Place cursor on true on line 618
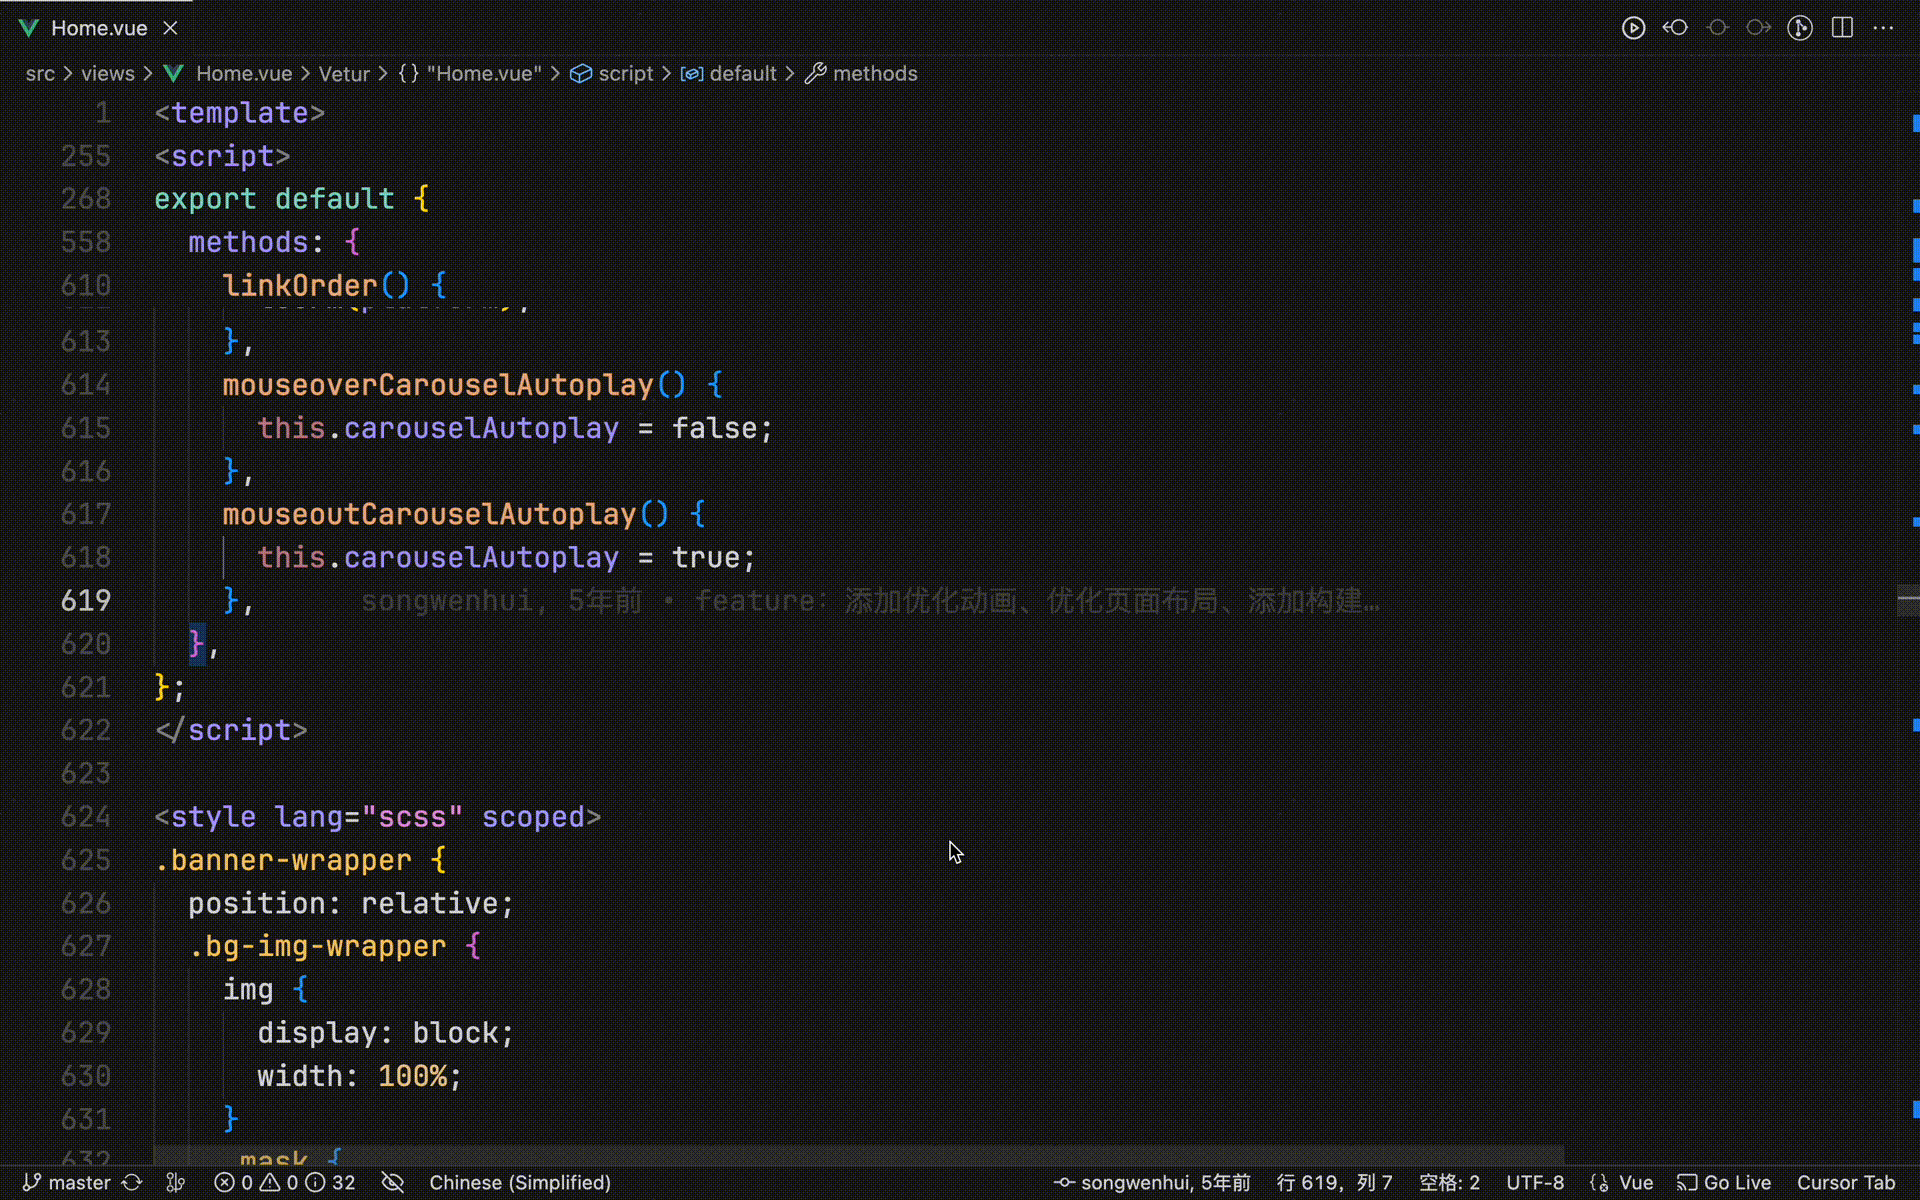The height and width of the screenshot is (1200, 1920). tap(705, 557)
